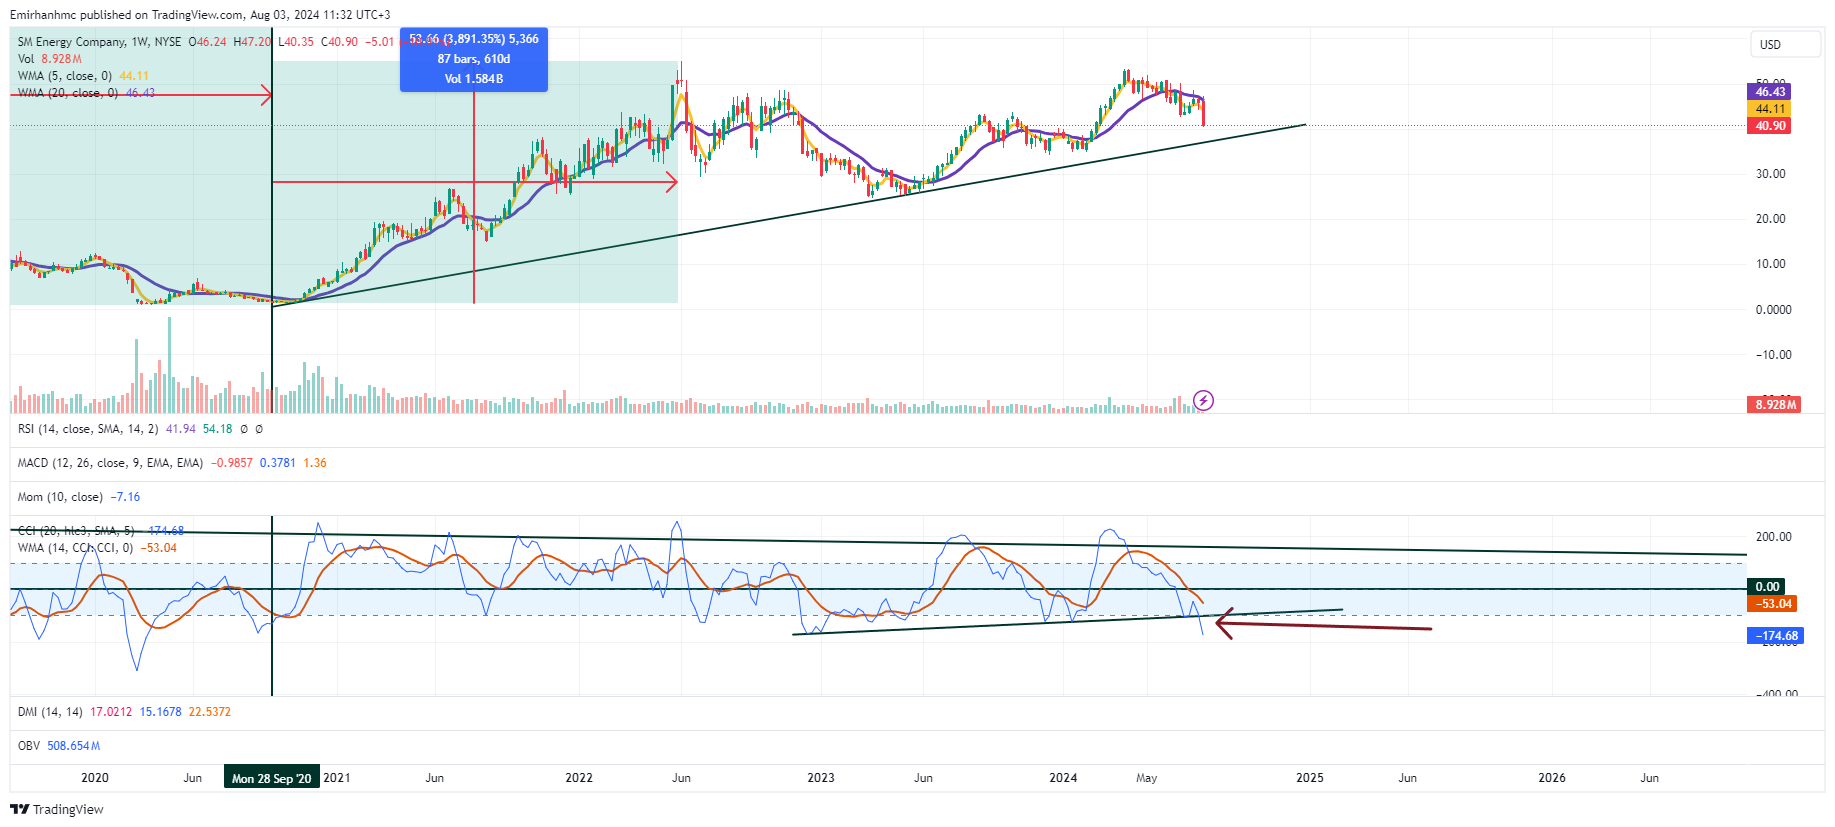Open the USD currency selector
This screenshot has height=827, width=1835.
click(x=1784, y=44)
